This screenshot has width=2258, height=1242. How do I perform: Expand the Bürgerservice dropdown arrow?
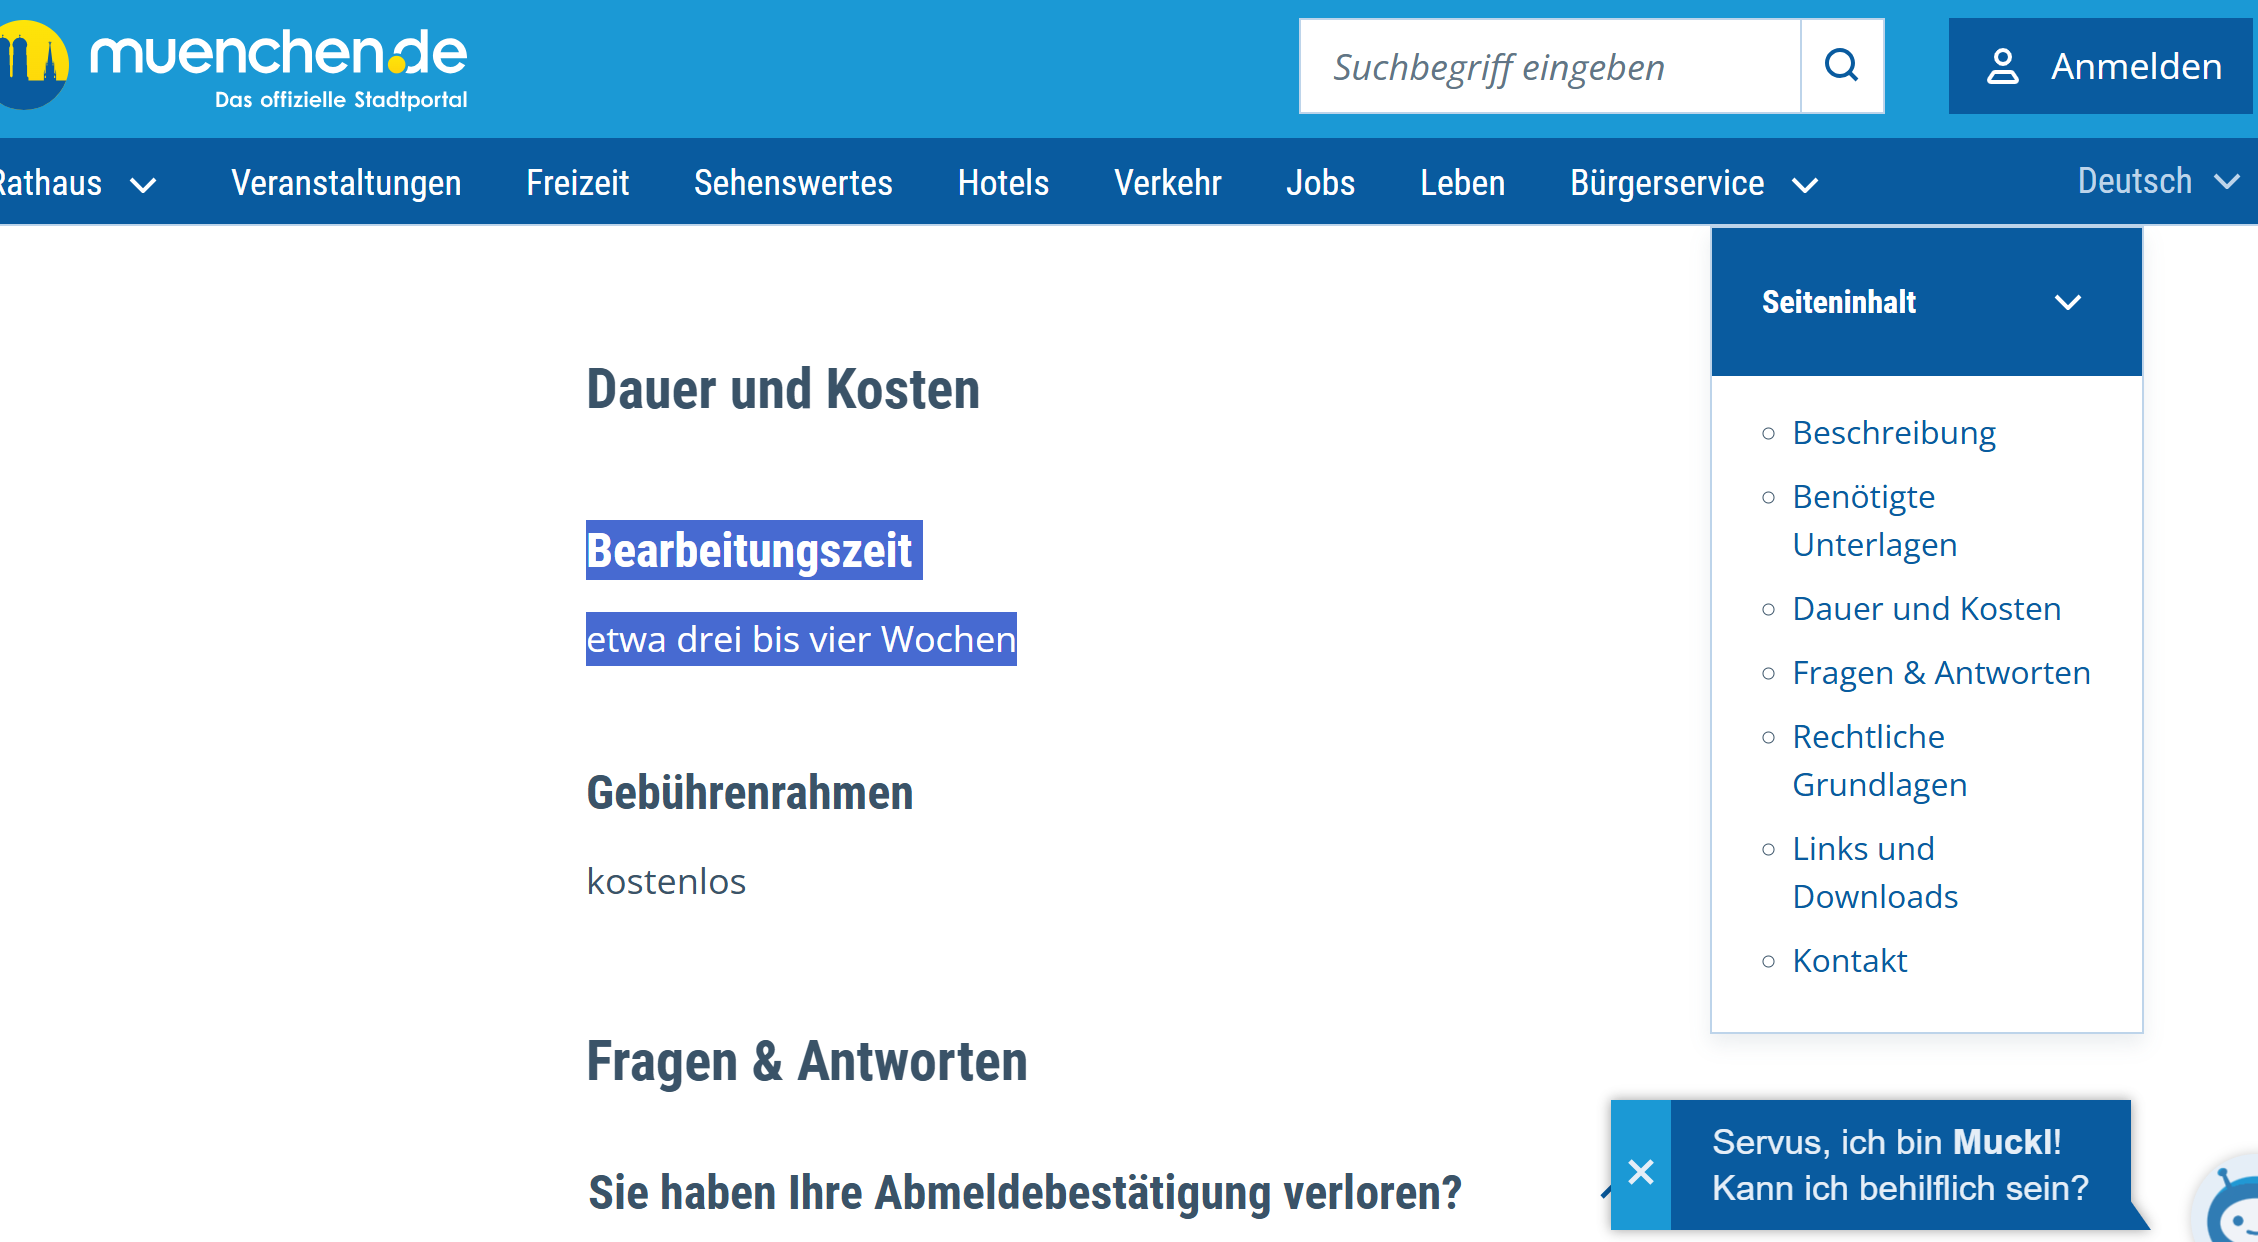coord(1805,185)
